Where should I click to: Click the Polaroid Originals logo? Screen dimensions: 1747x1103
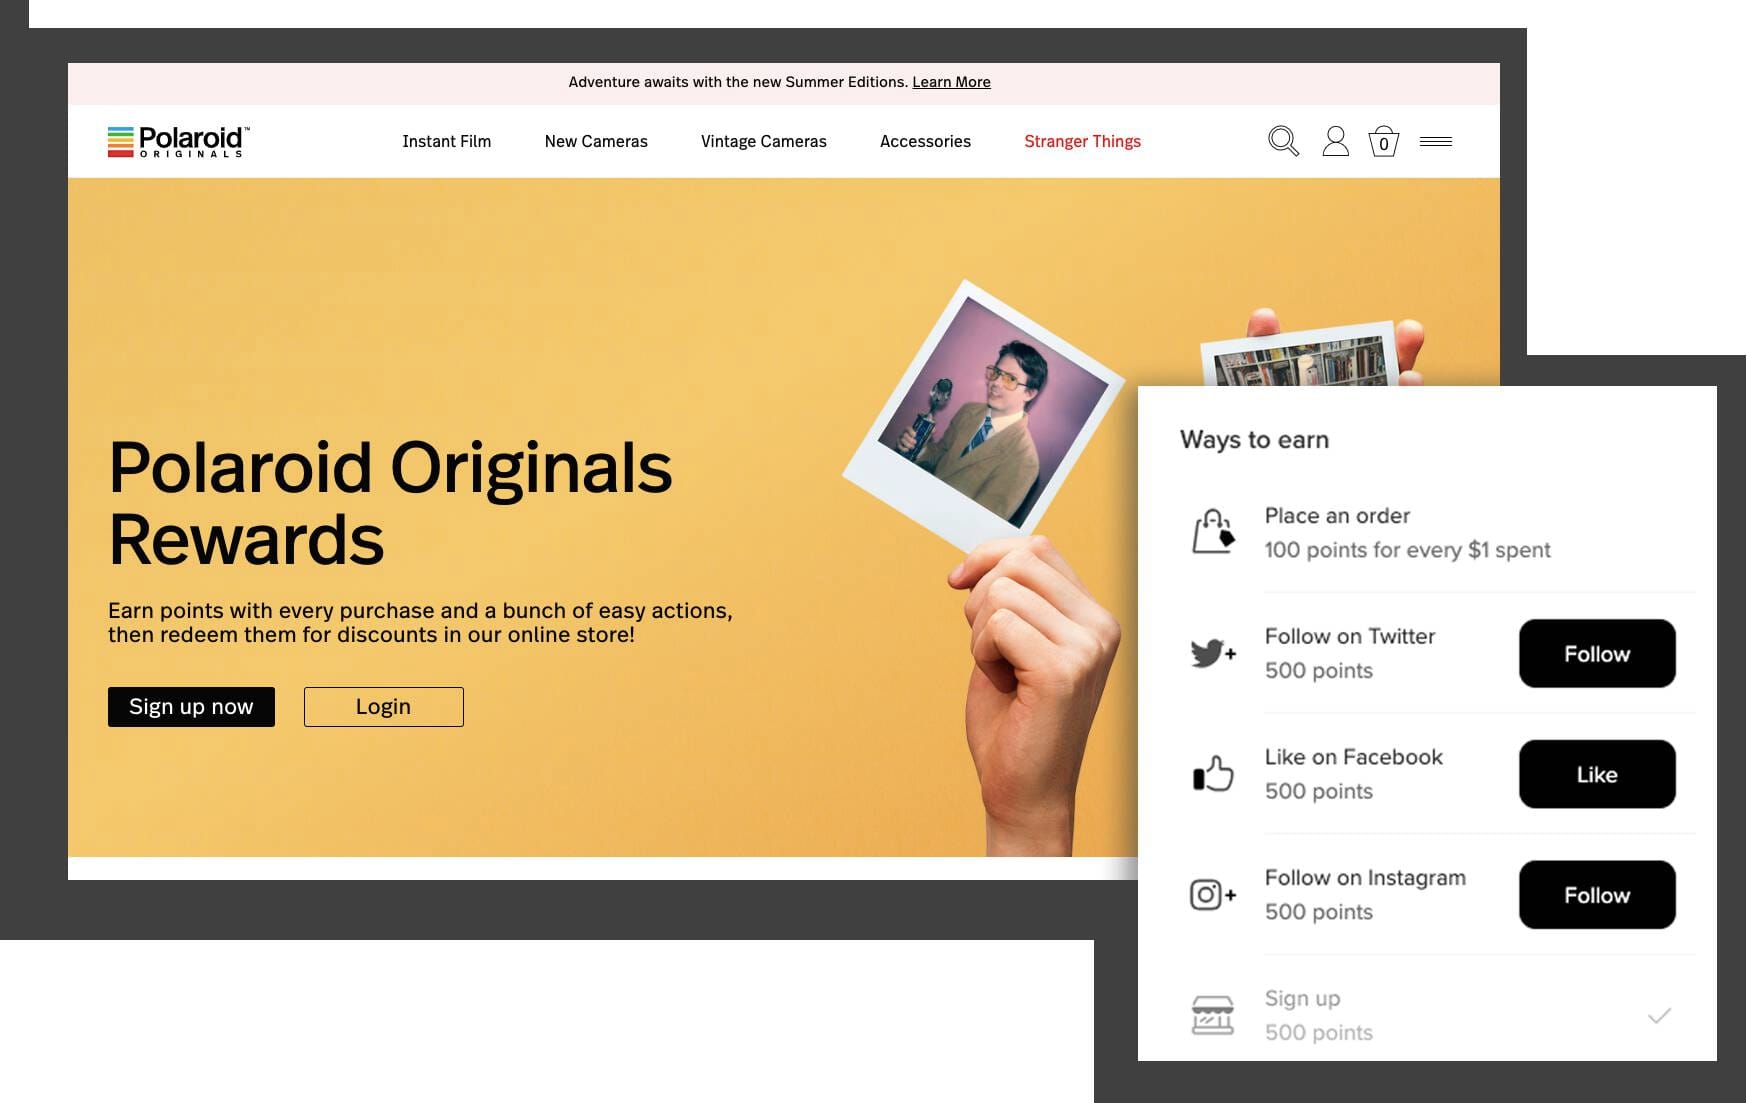[x=178, y=141]
